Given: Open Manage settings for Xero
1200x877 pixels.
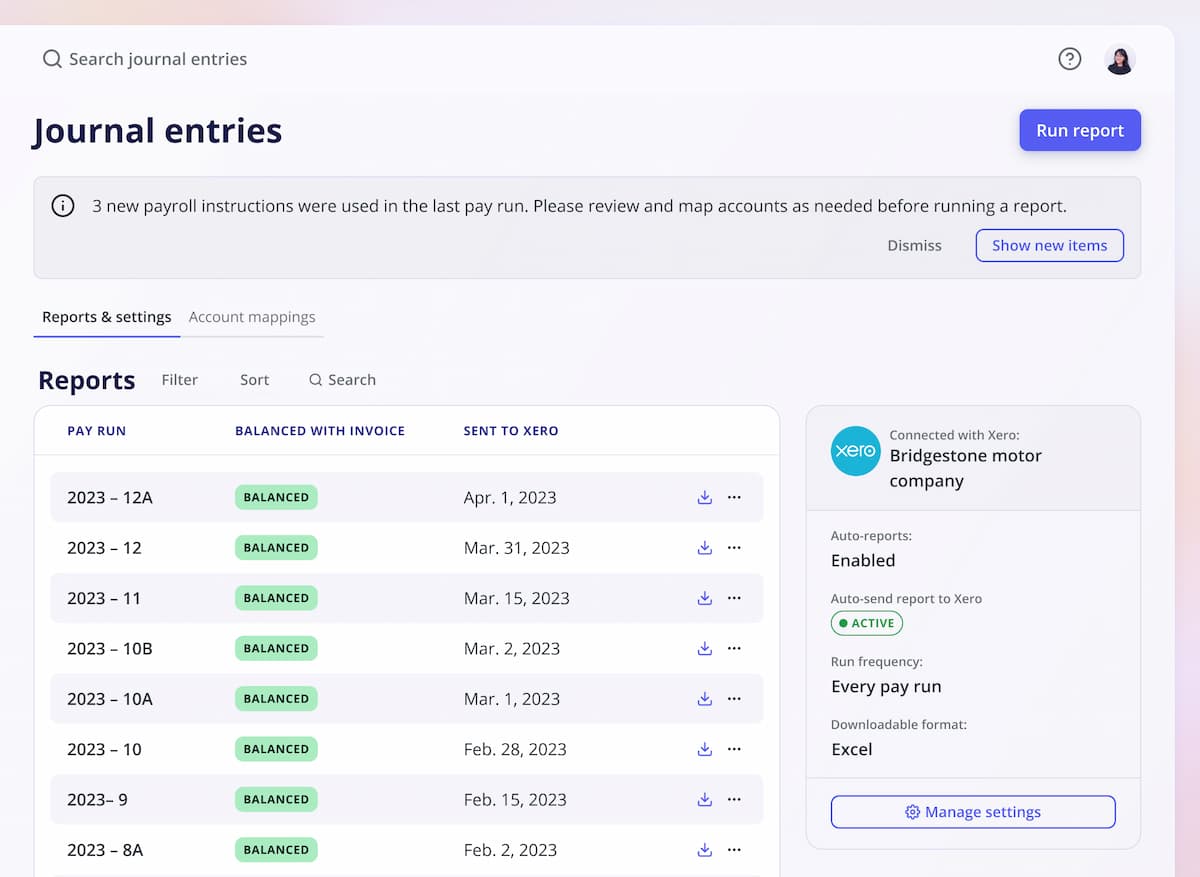Looking at the screenshot, I should click(x=972, y=812).
